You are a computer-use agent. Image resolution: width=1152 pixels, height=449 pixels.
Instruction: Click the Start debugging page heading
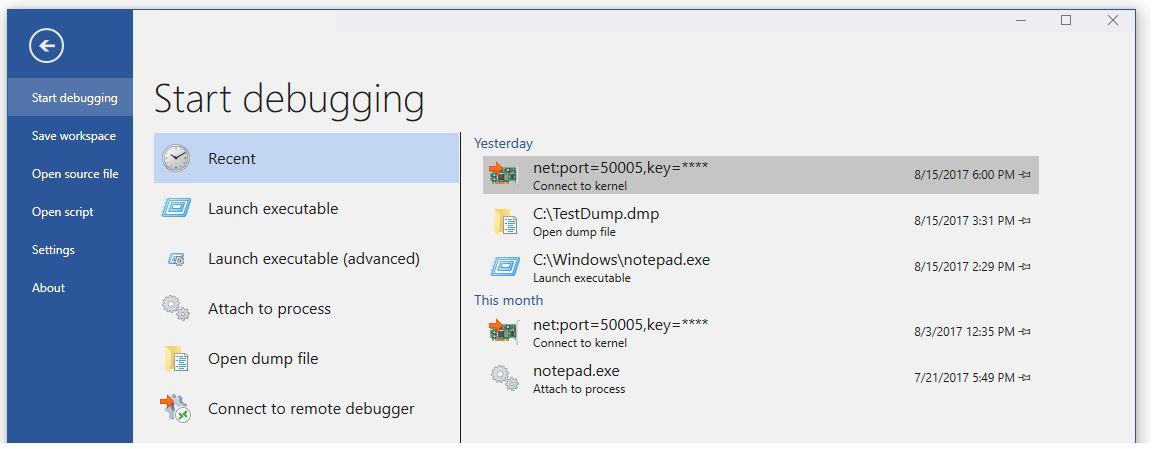point(289,100)
